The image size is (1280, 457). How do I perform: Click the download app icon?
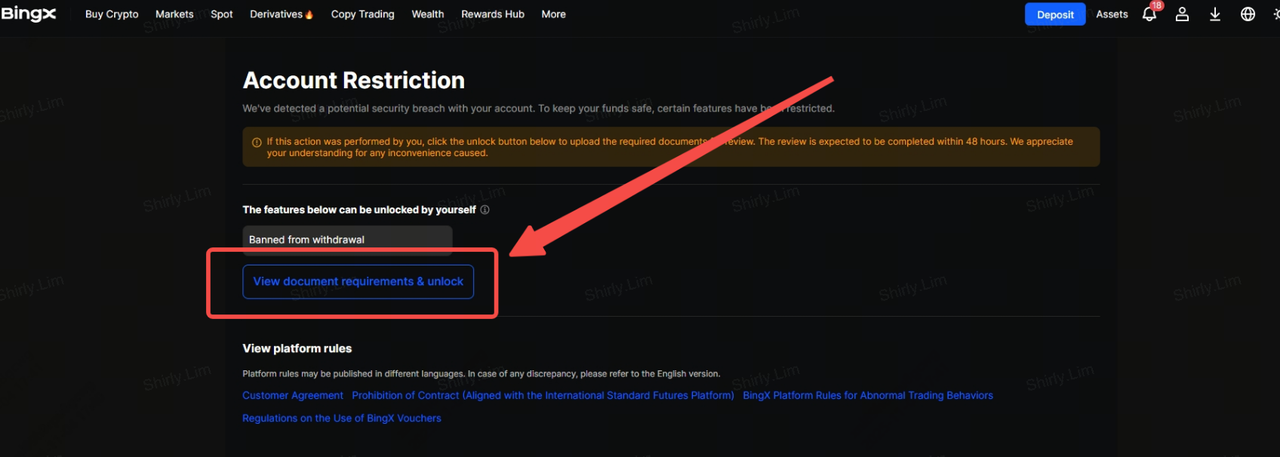(1215, 15)
